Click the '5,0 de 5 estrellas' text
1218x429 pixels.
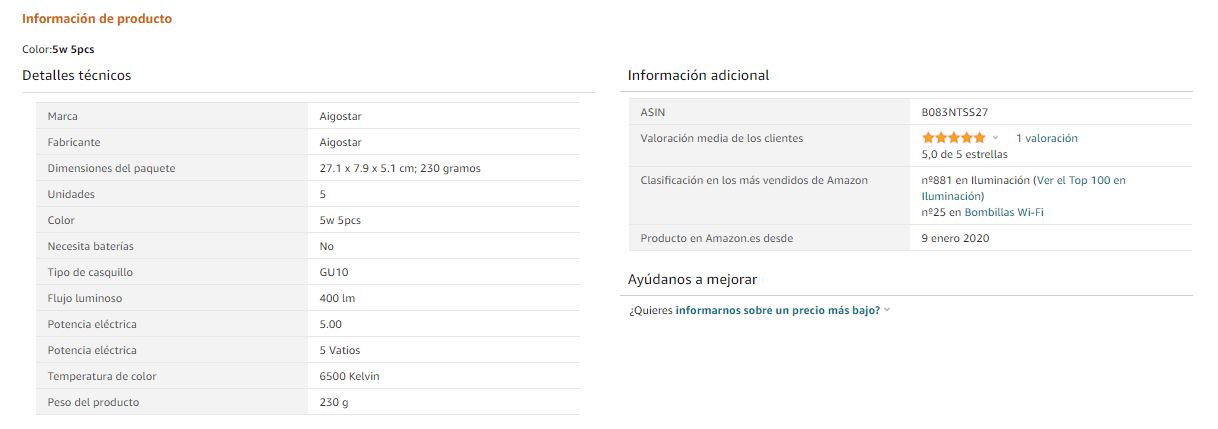click(964, 155)
